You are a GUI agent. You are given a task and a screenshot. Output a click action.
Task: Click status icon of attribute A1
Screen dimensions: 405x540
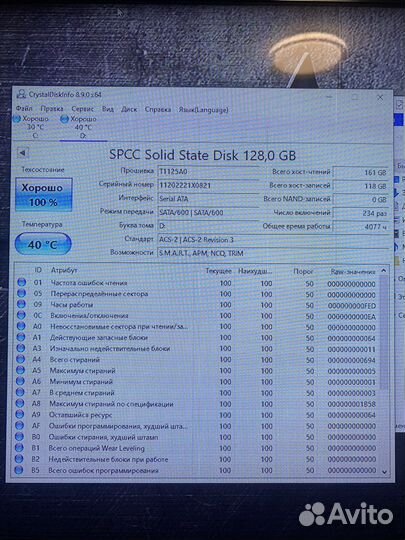click(x=21, y=337)
